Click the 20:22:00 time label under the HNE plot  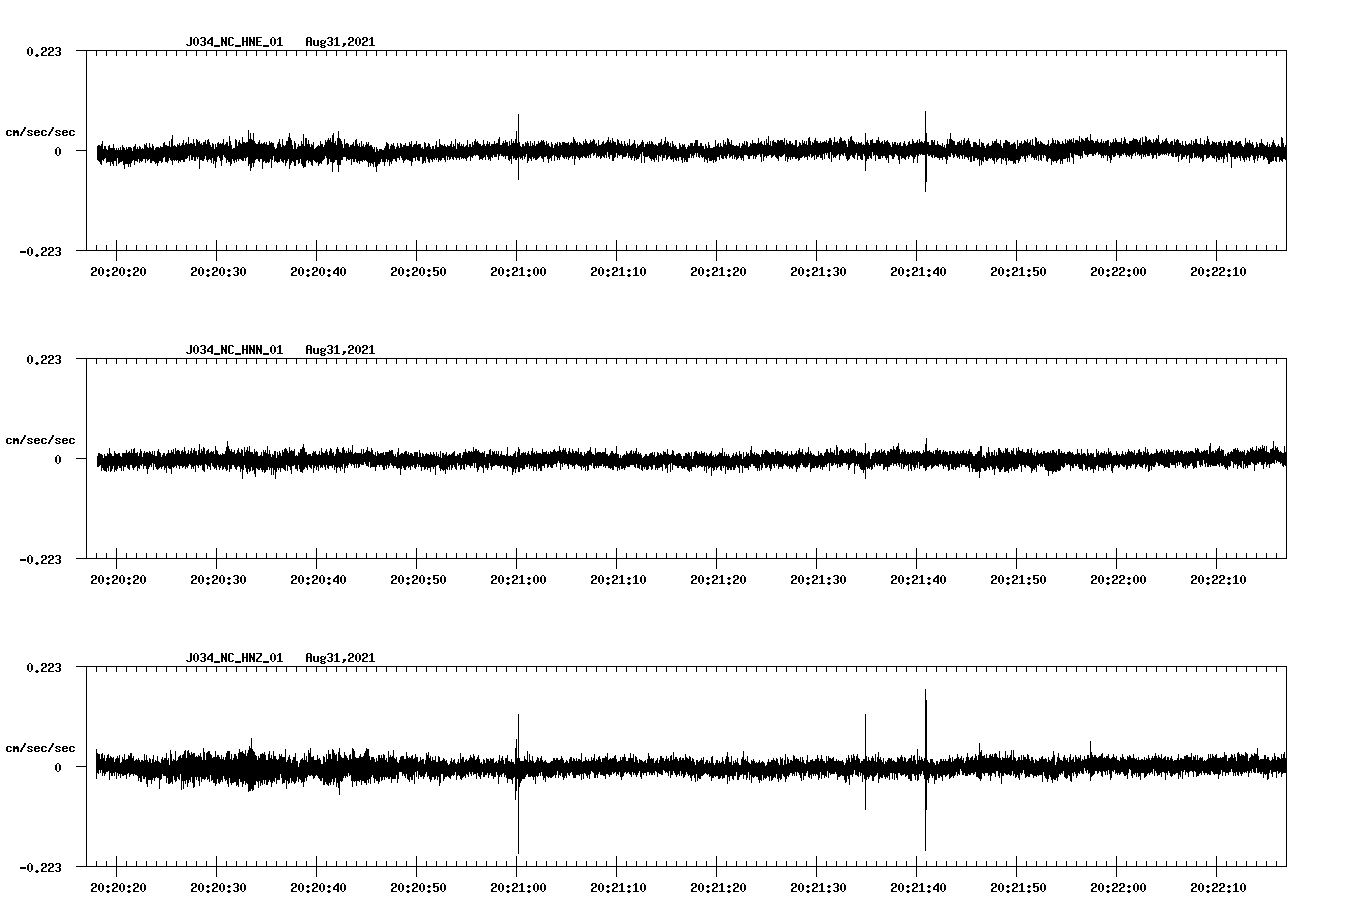(x=1118, y=271)
